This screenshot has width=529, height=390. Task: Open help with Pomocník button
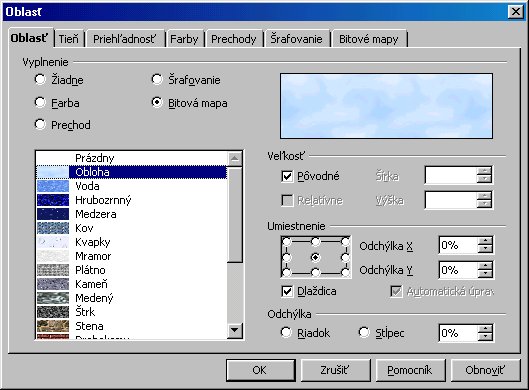tap(410, 370)
